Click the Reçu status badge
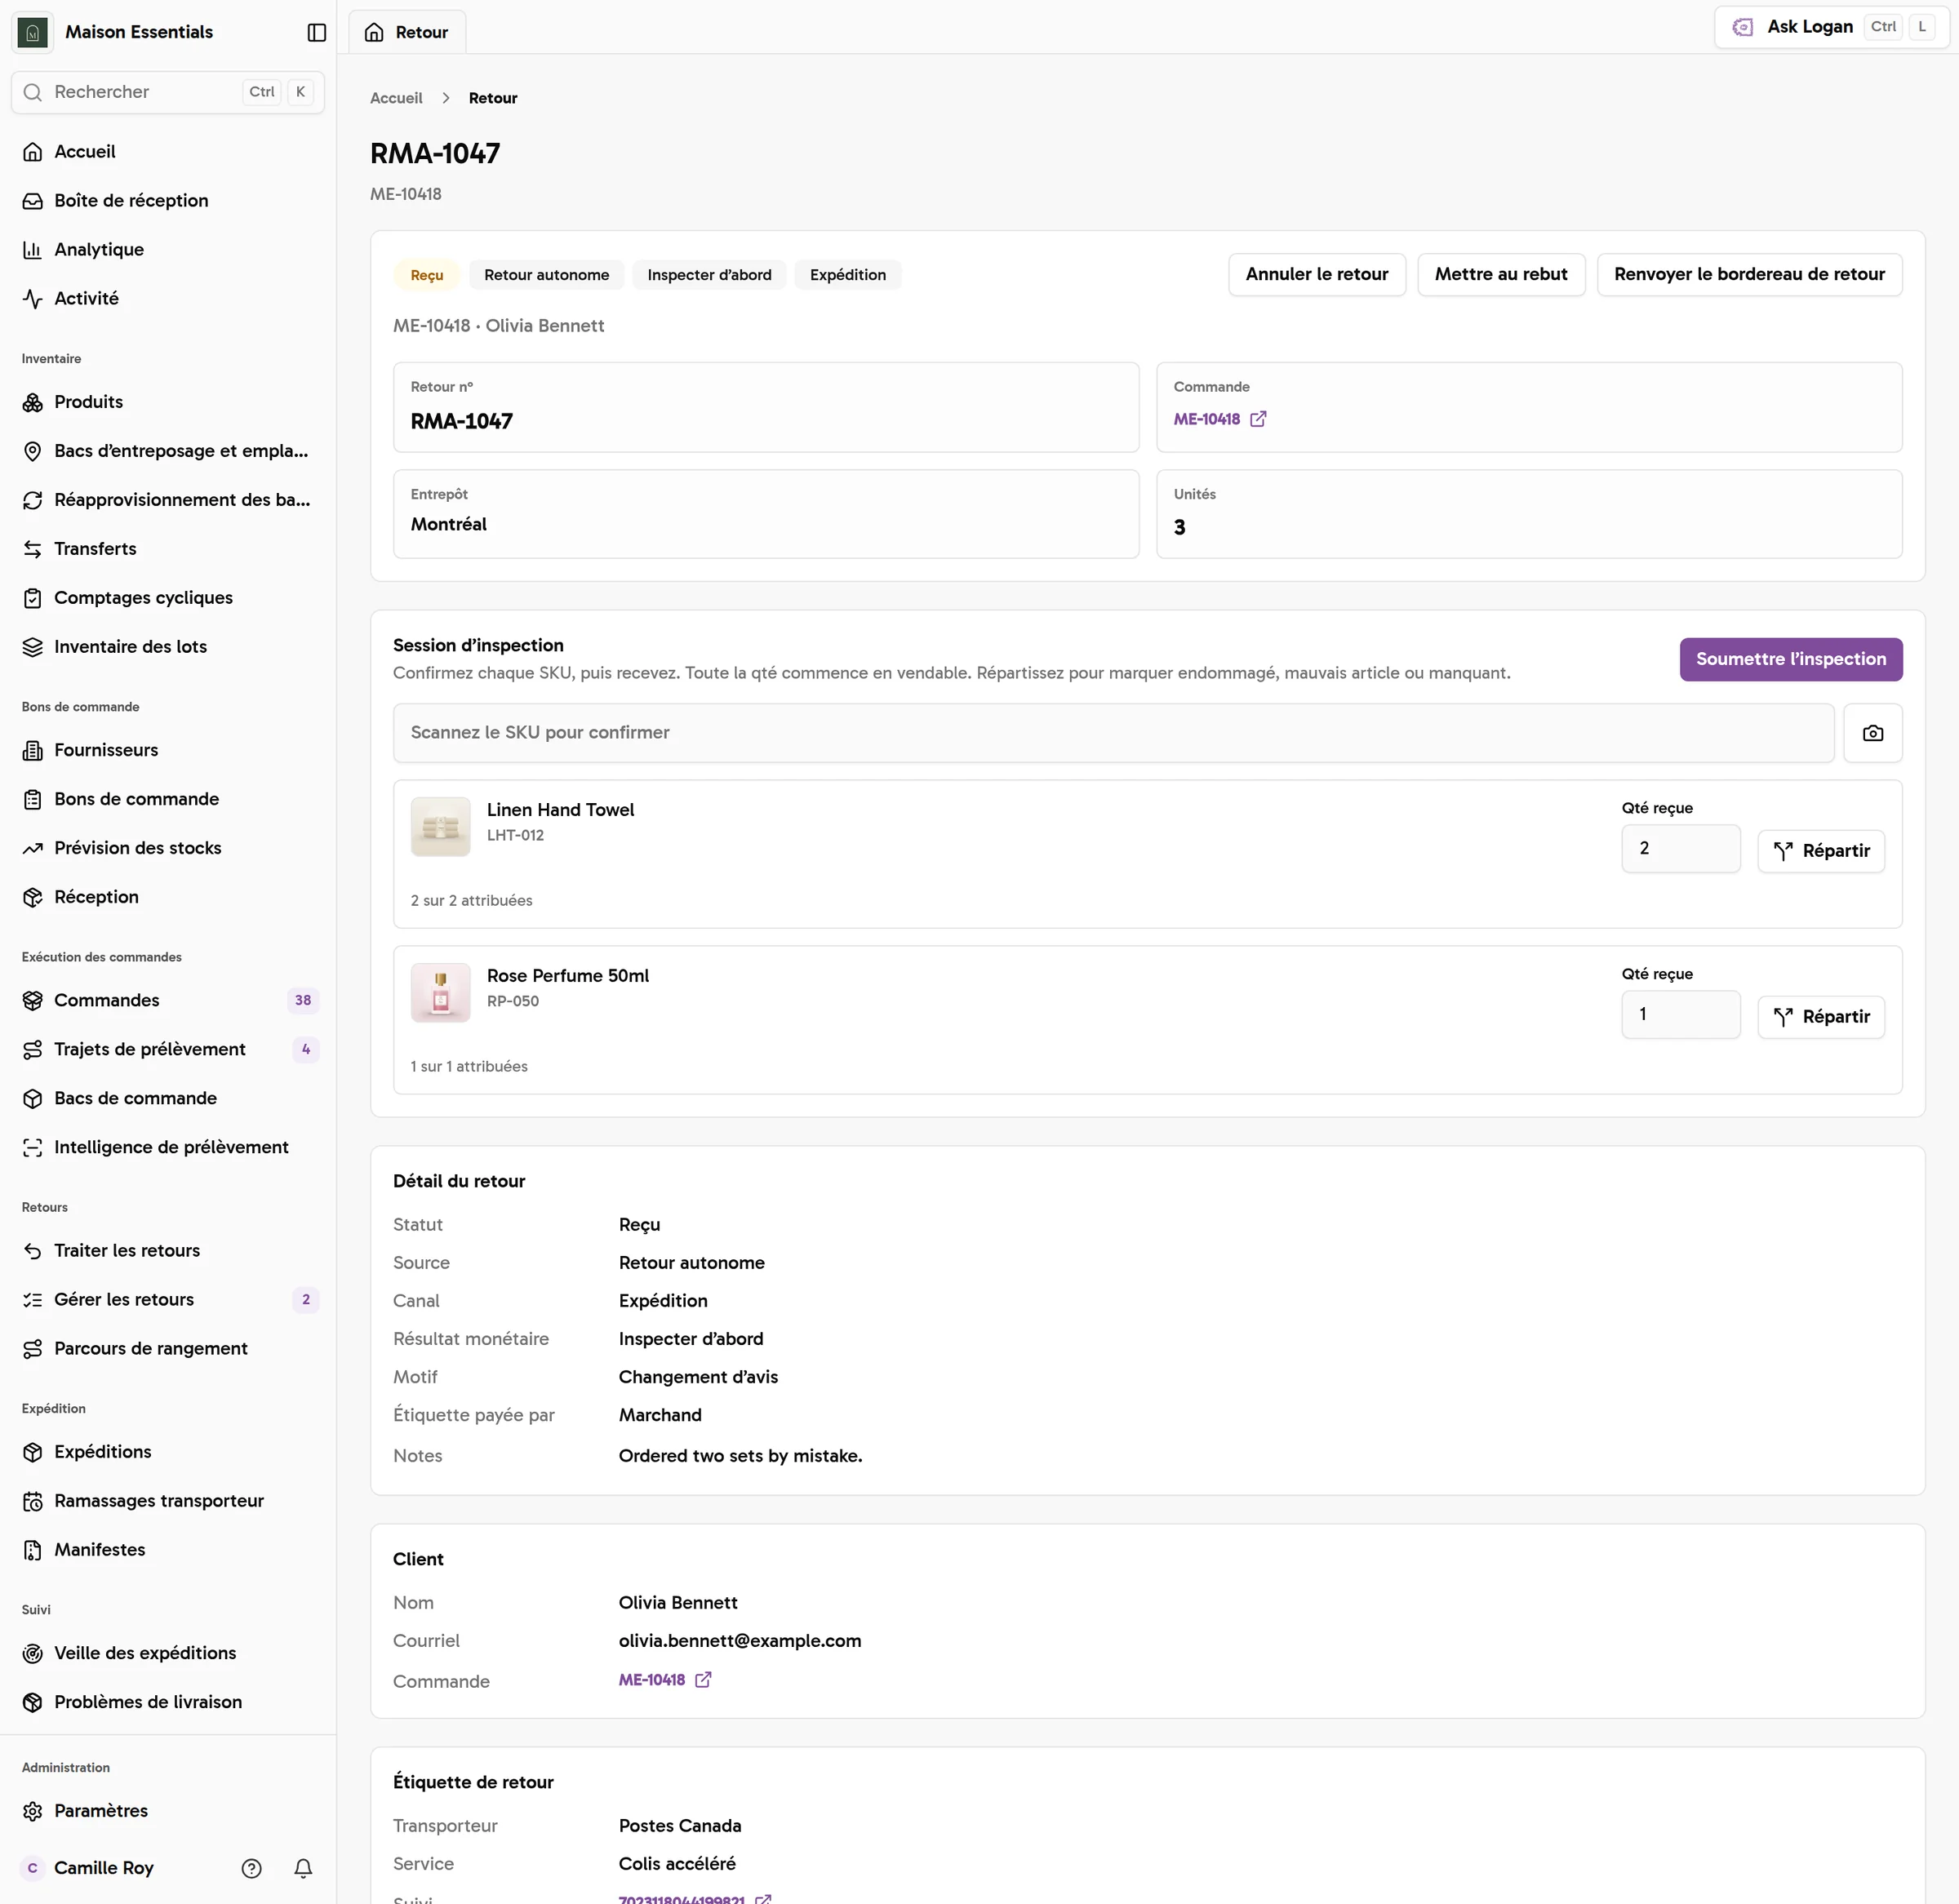 (x=426, y=275)
